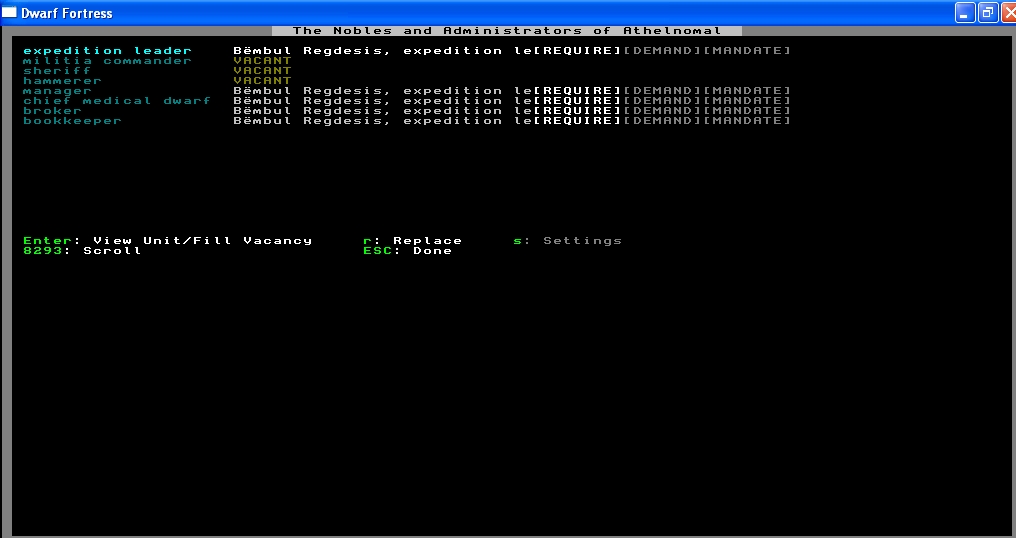The width and height of the screenshot is (1016, 538).
Task: Open DEMAND for the chief medical dwarf row
Action: (x=662, y=101)
